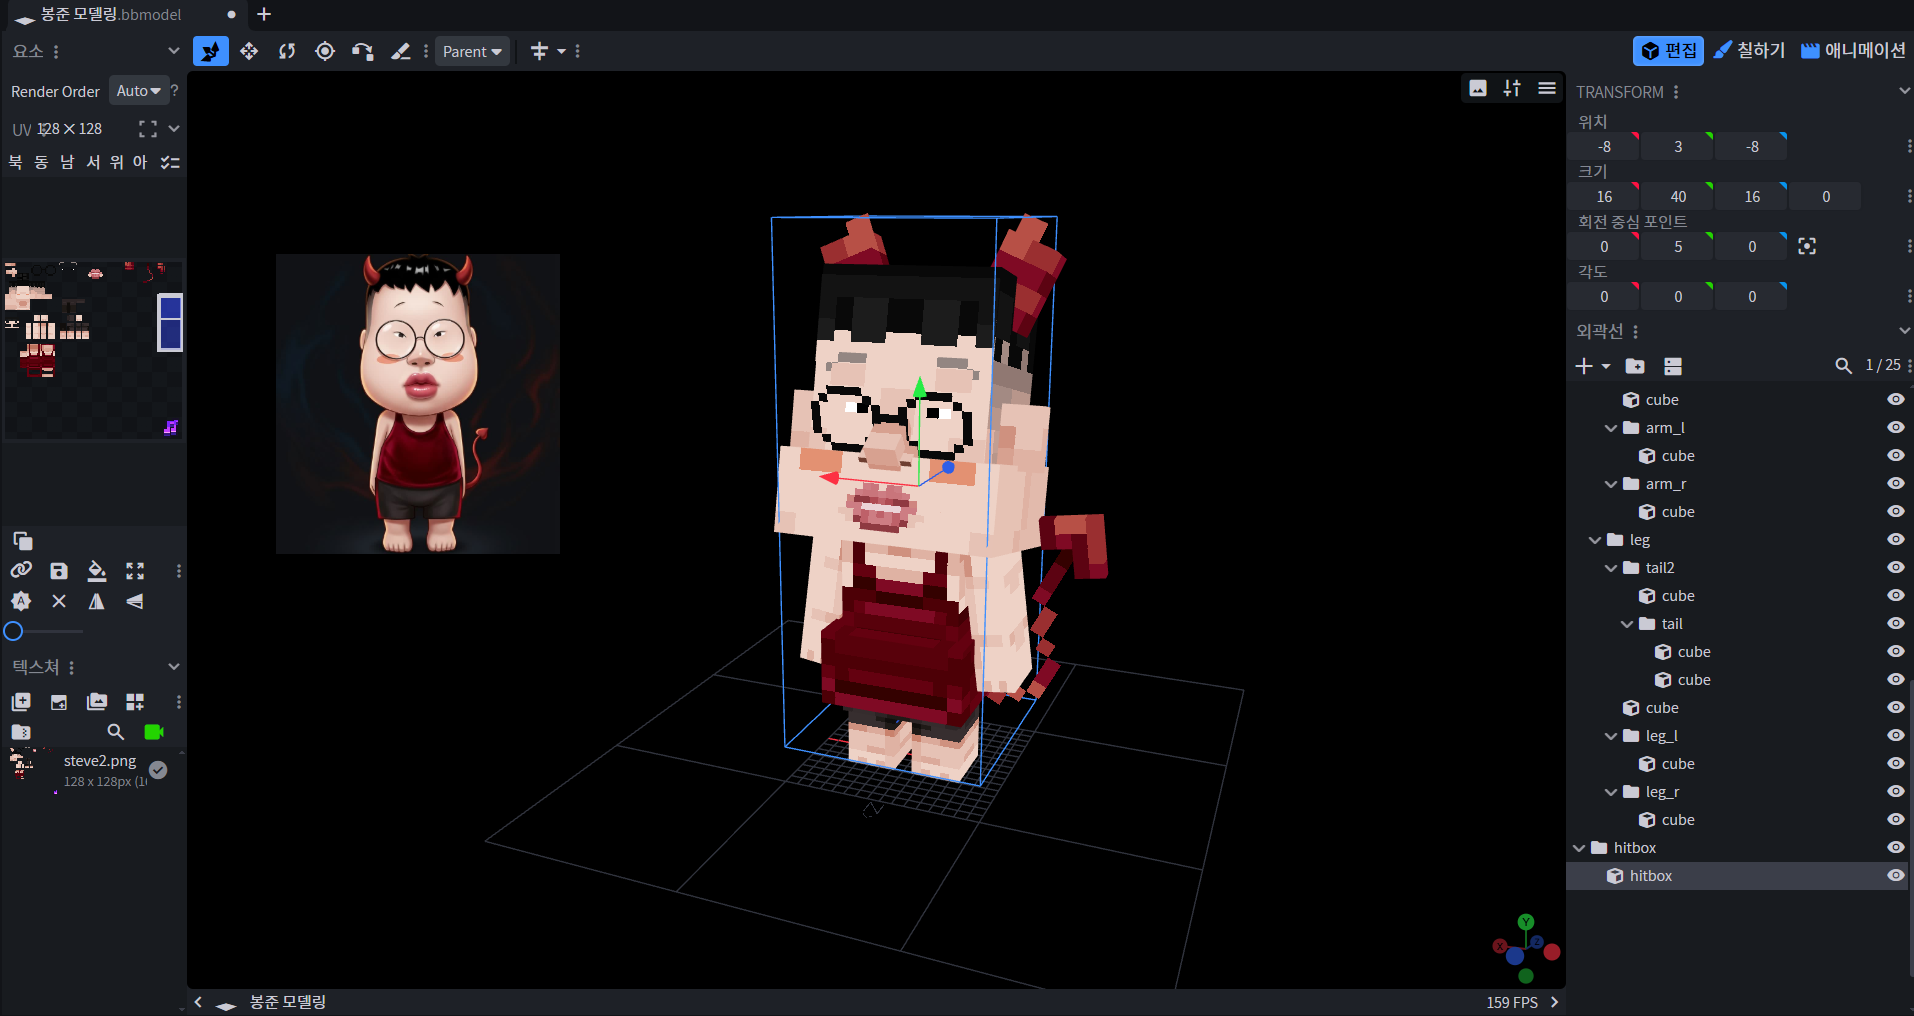1914x1016 pixels.
Task: Hide the arm_l group with its eye icon
Action: (1895, 428)
